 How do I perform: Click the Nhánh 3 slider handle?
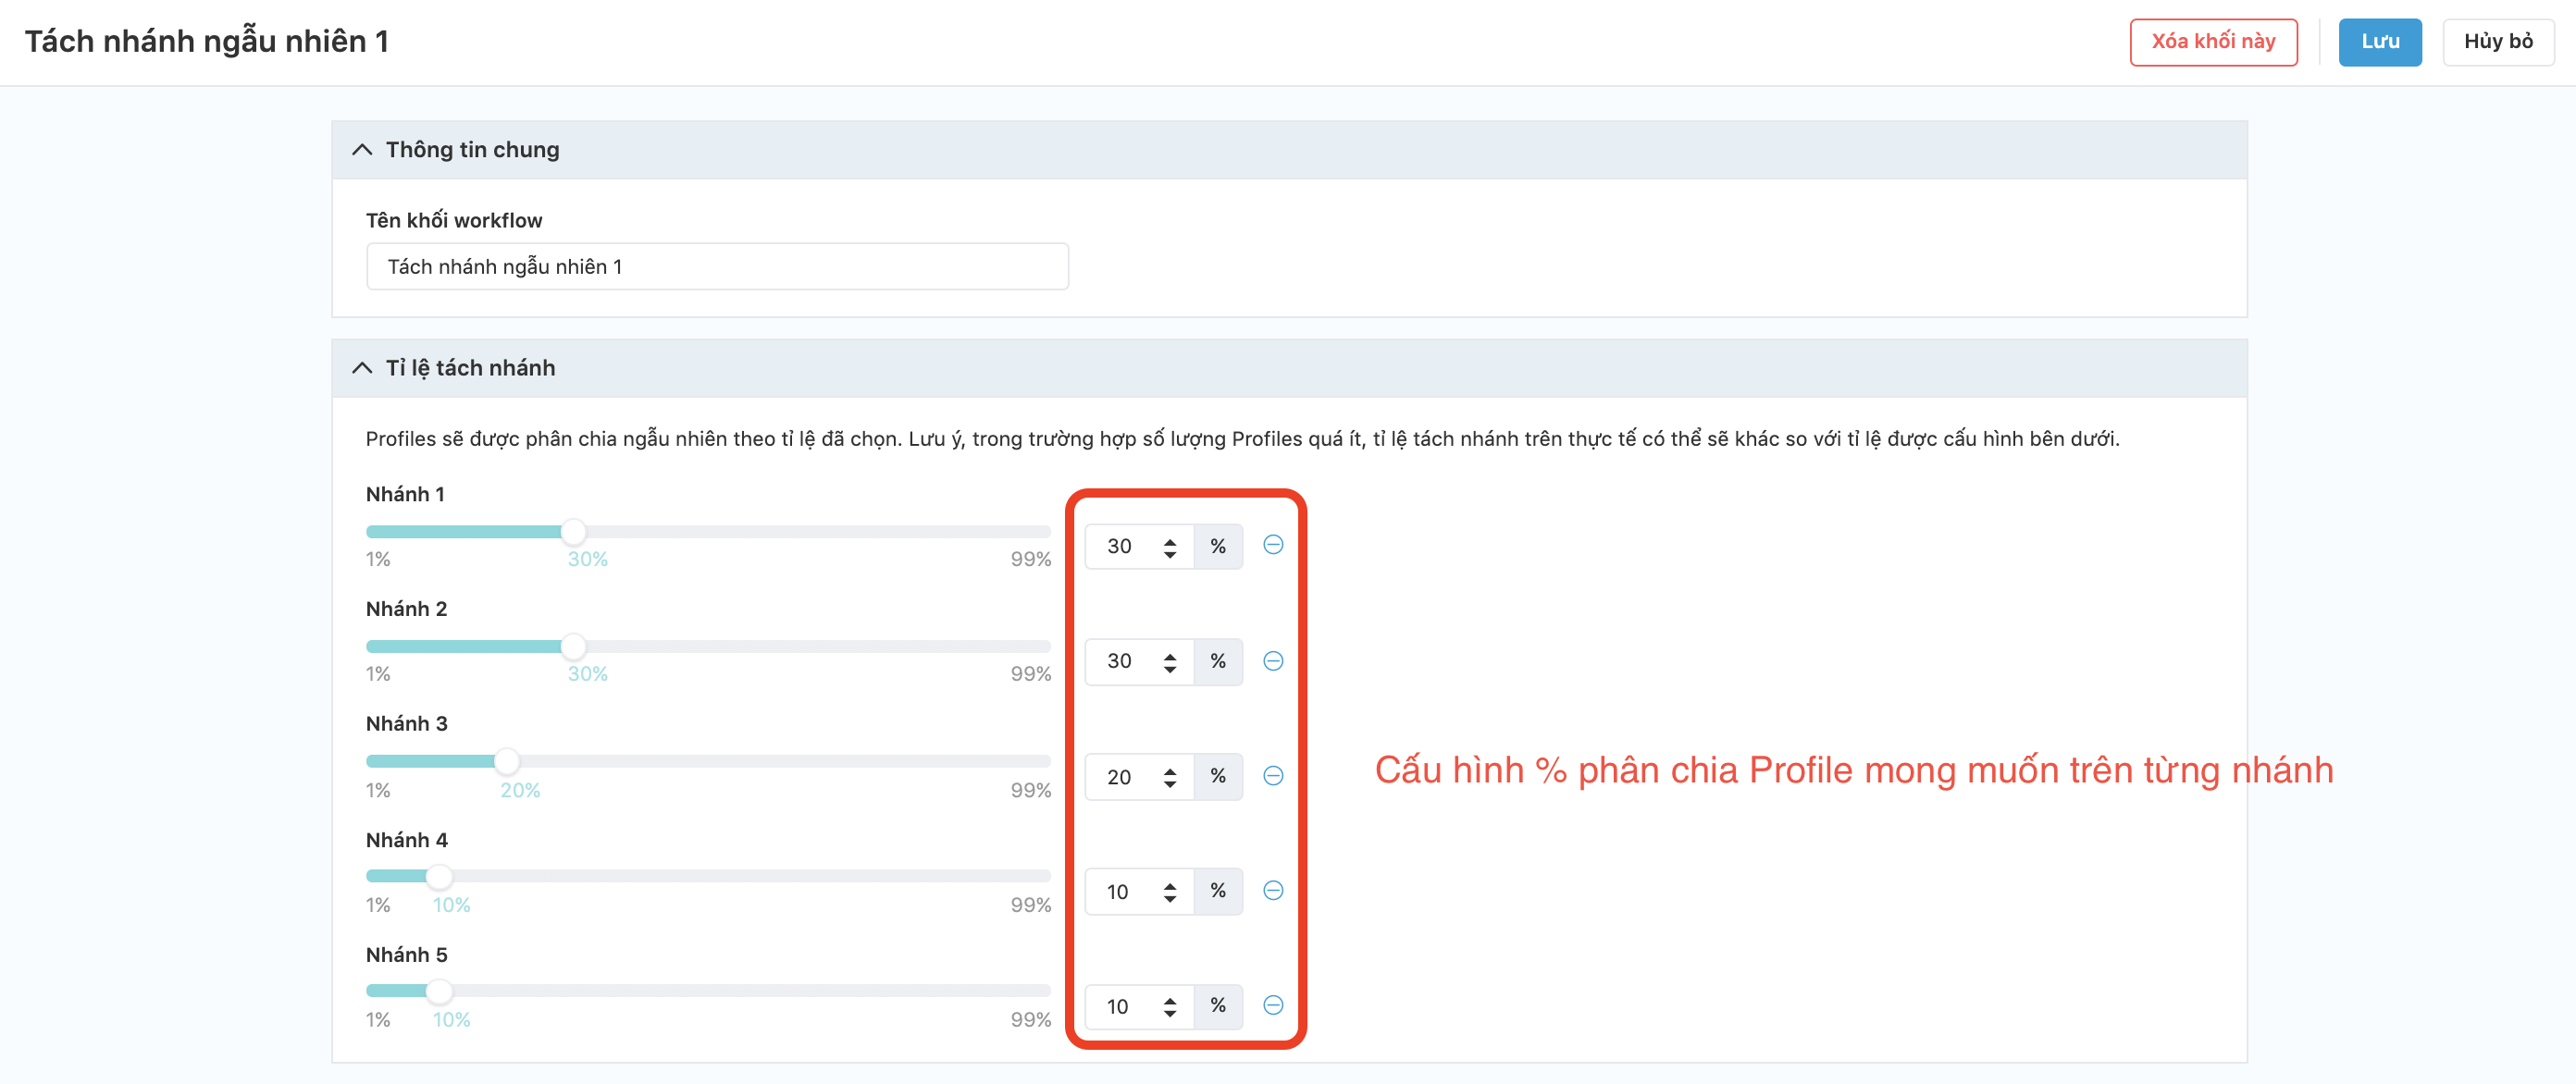[507, 762]
